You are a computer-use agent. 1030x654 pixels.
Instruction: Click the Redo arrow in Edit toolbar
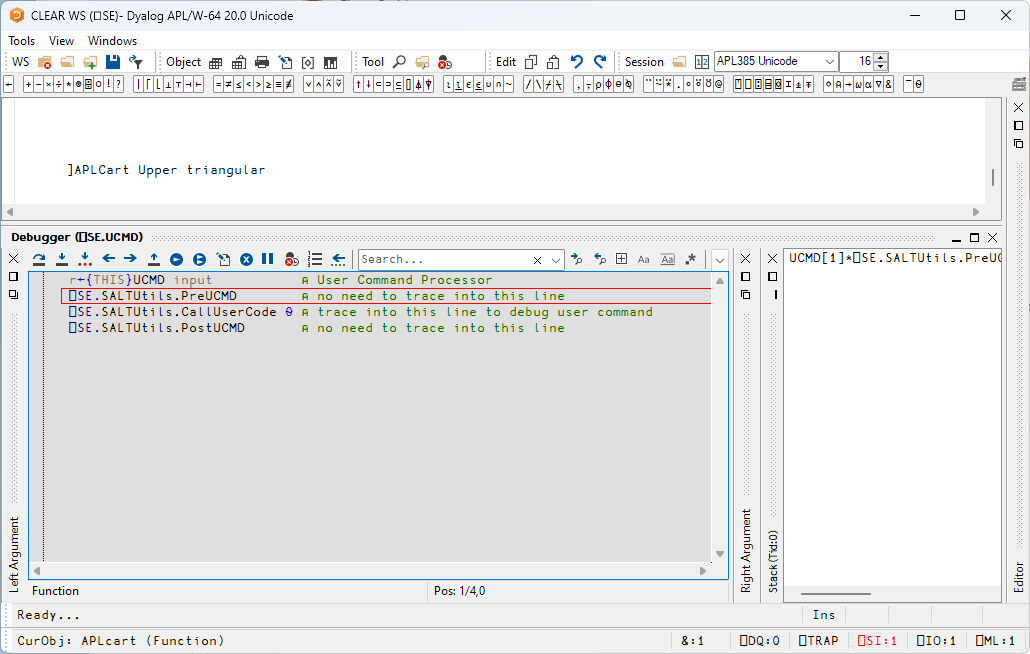coord(600,62)
